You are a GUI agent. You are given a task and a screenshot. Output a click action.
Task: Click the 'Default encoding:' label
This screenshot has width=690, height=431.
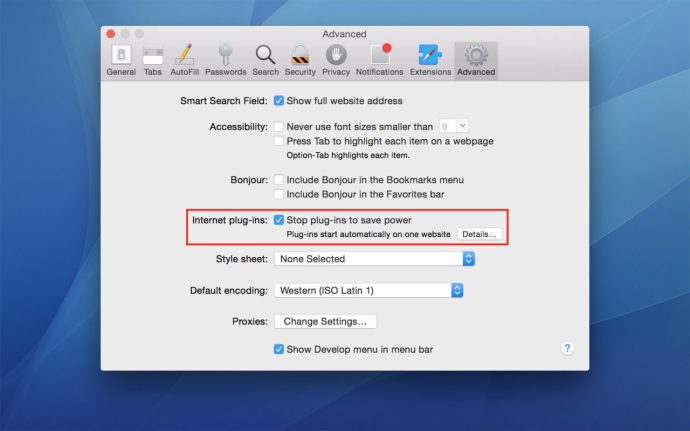pyautogui.click(x=229, y=291)
